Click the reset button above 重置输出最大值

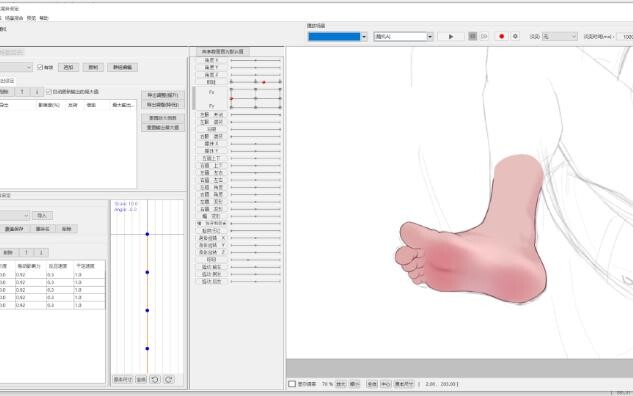coord(163,118)
